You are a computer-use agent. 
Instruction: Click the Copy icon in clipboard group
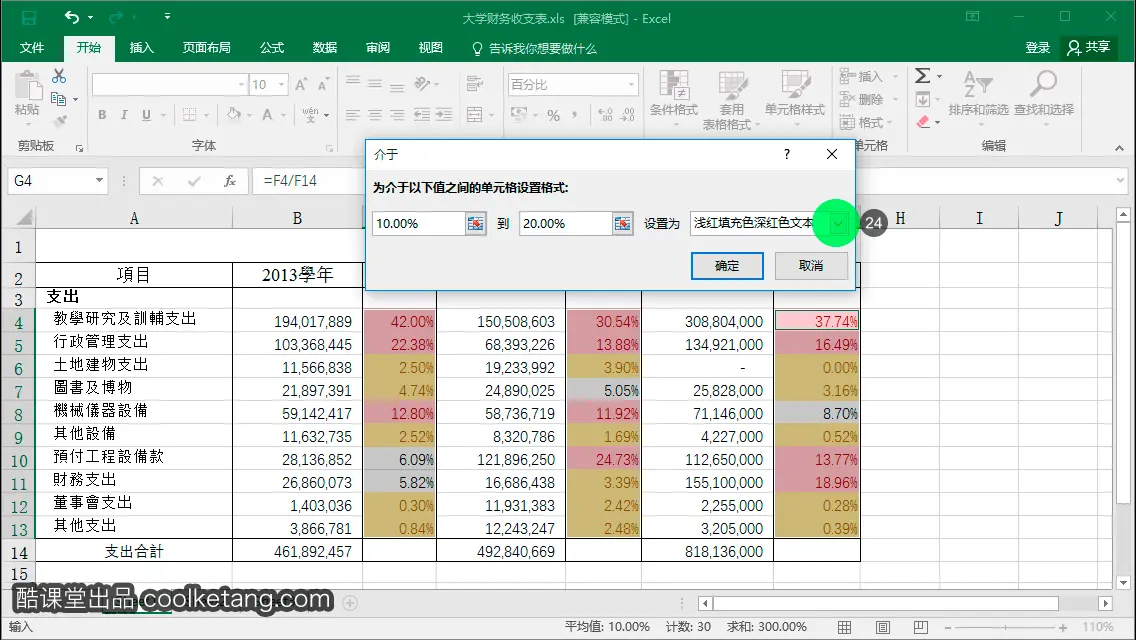point(59,99)
